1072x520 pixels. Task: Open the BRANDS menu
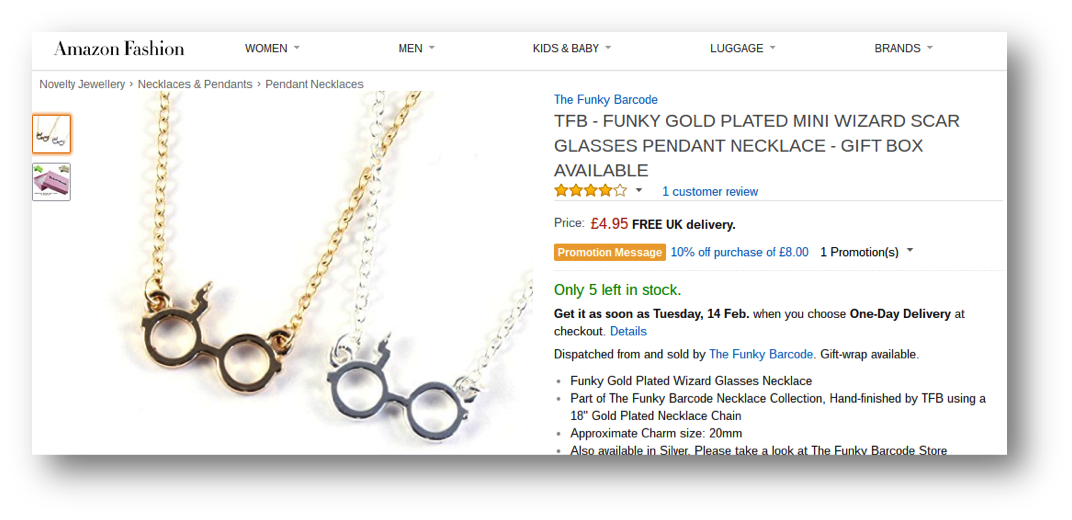click(x=903, y=48)
